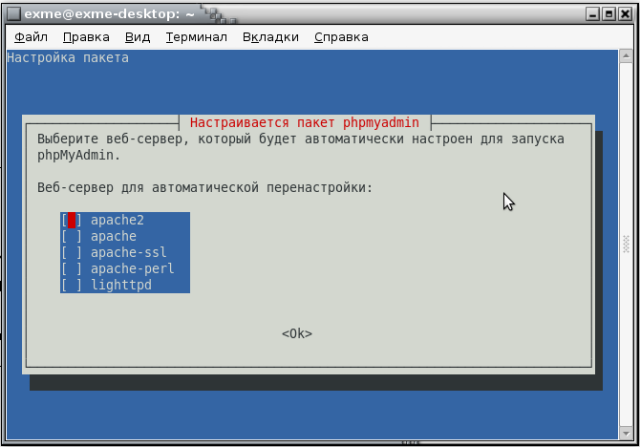Maximize the terminal window

[609, 14]
